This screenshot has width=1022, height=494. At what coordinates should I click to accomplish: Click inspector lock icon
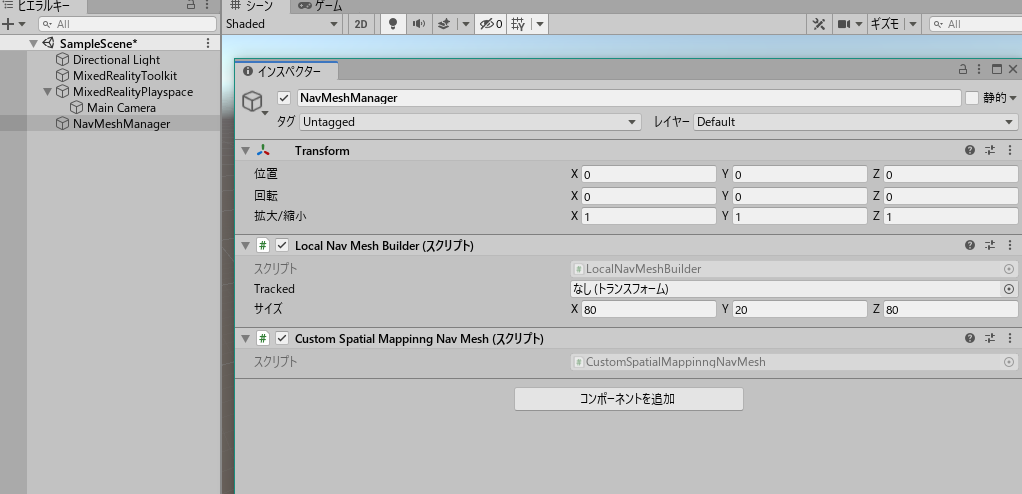pos(963,69)
